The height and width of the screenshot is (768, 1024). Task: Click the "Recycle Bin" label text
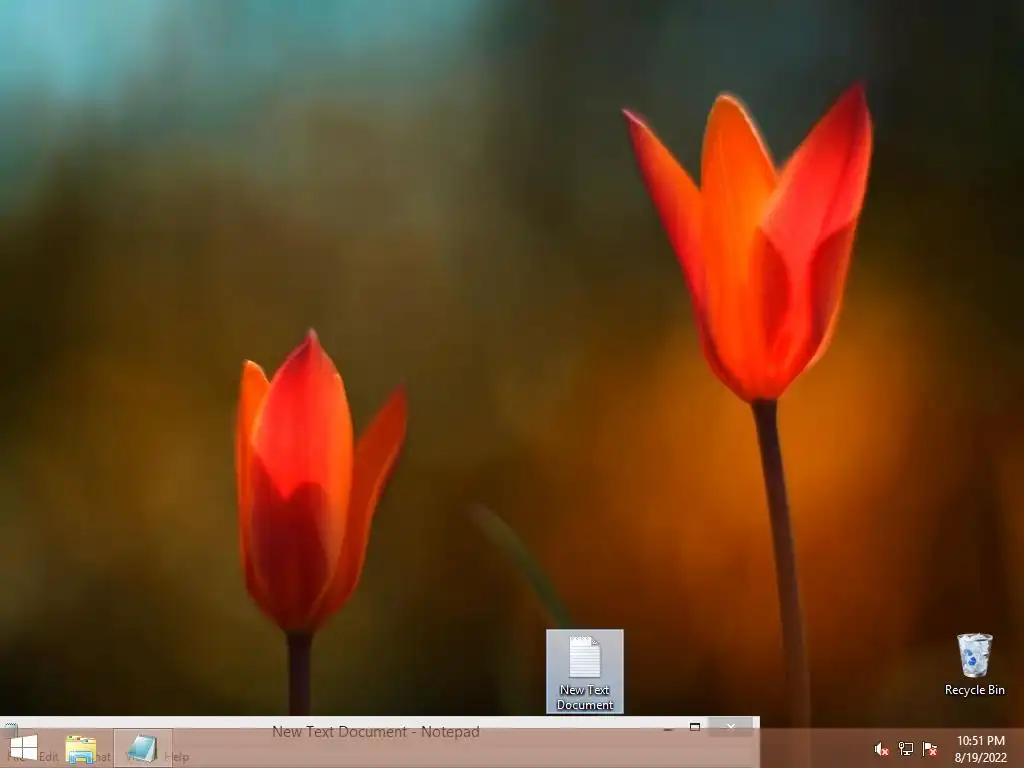974,690
